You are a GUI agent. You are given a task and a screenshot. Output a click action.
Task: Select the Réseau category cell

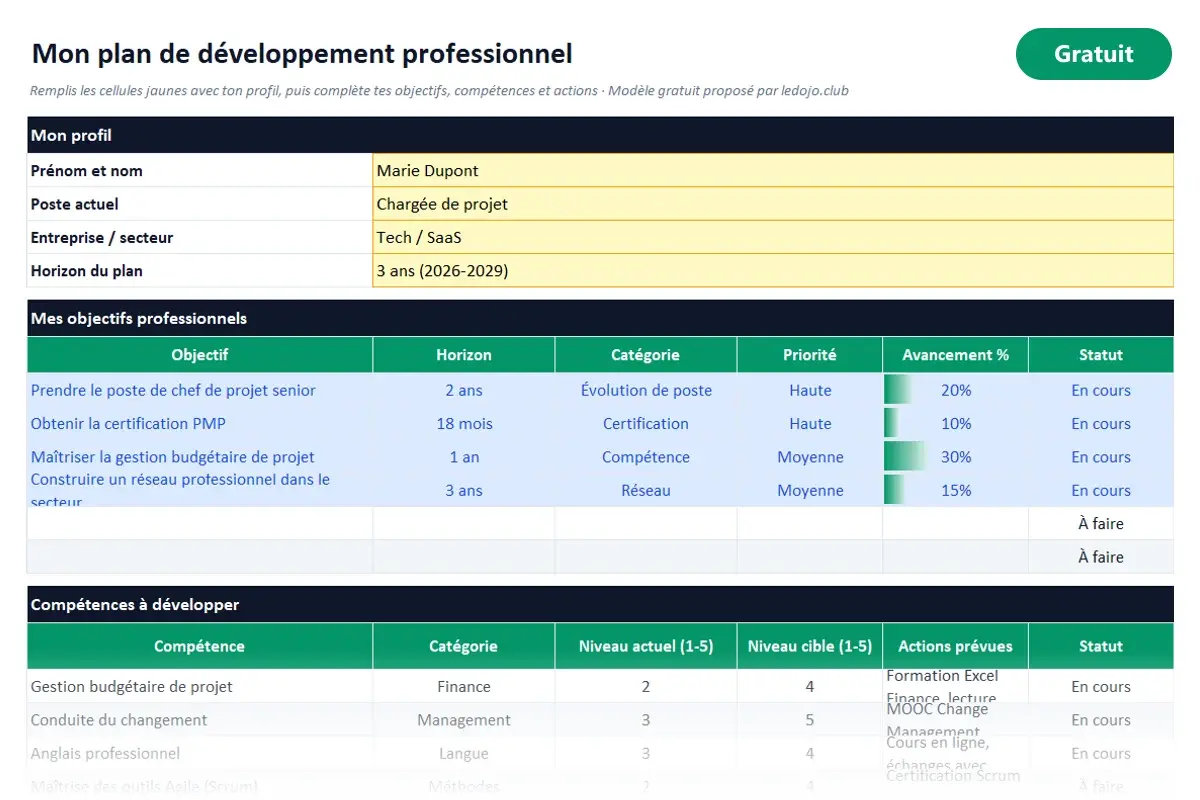point(646,490)
